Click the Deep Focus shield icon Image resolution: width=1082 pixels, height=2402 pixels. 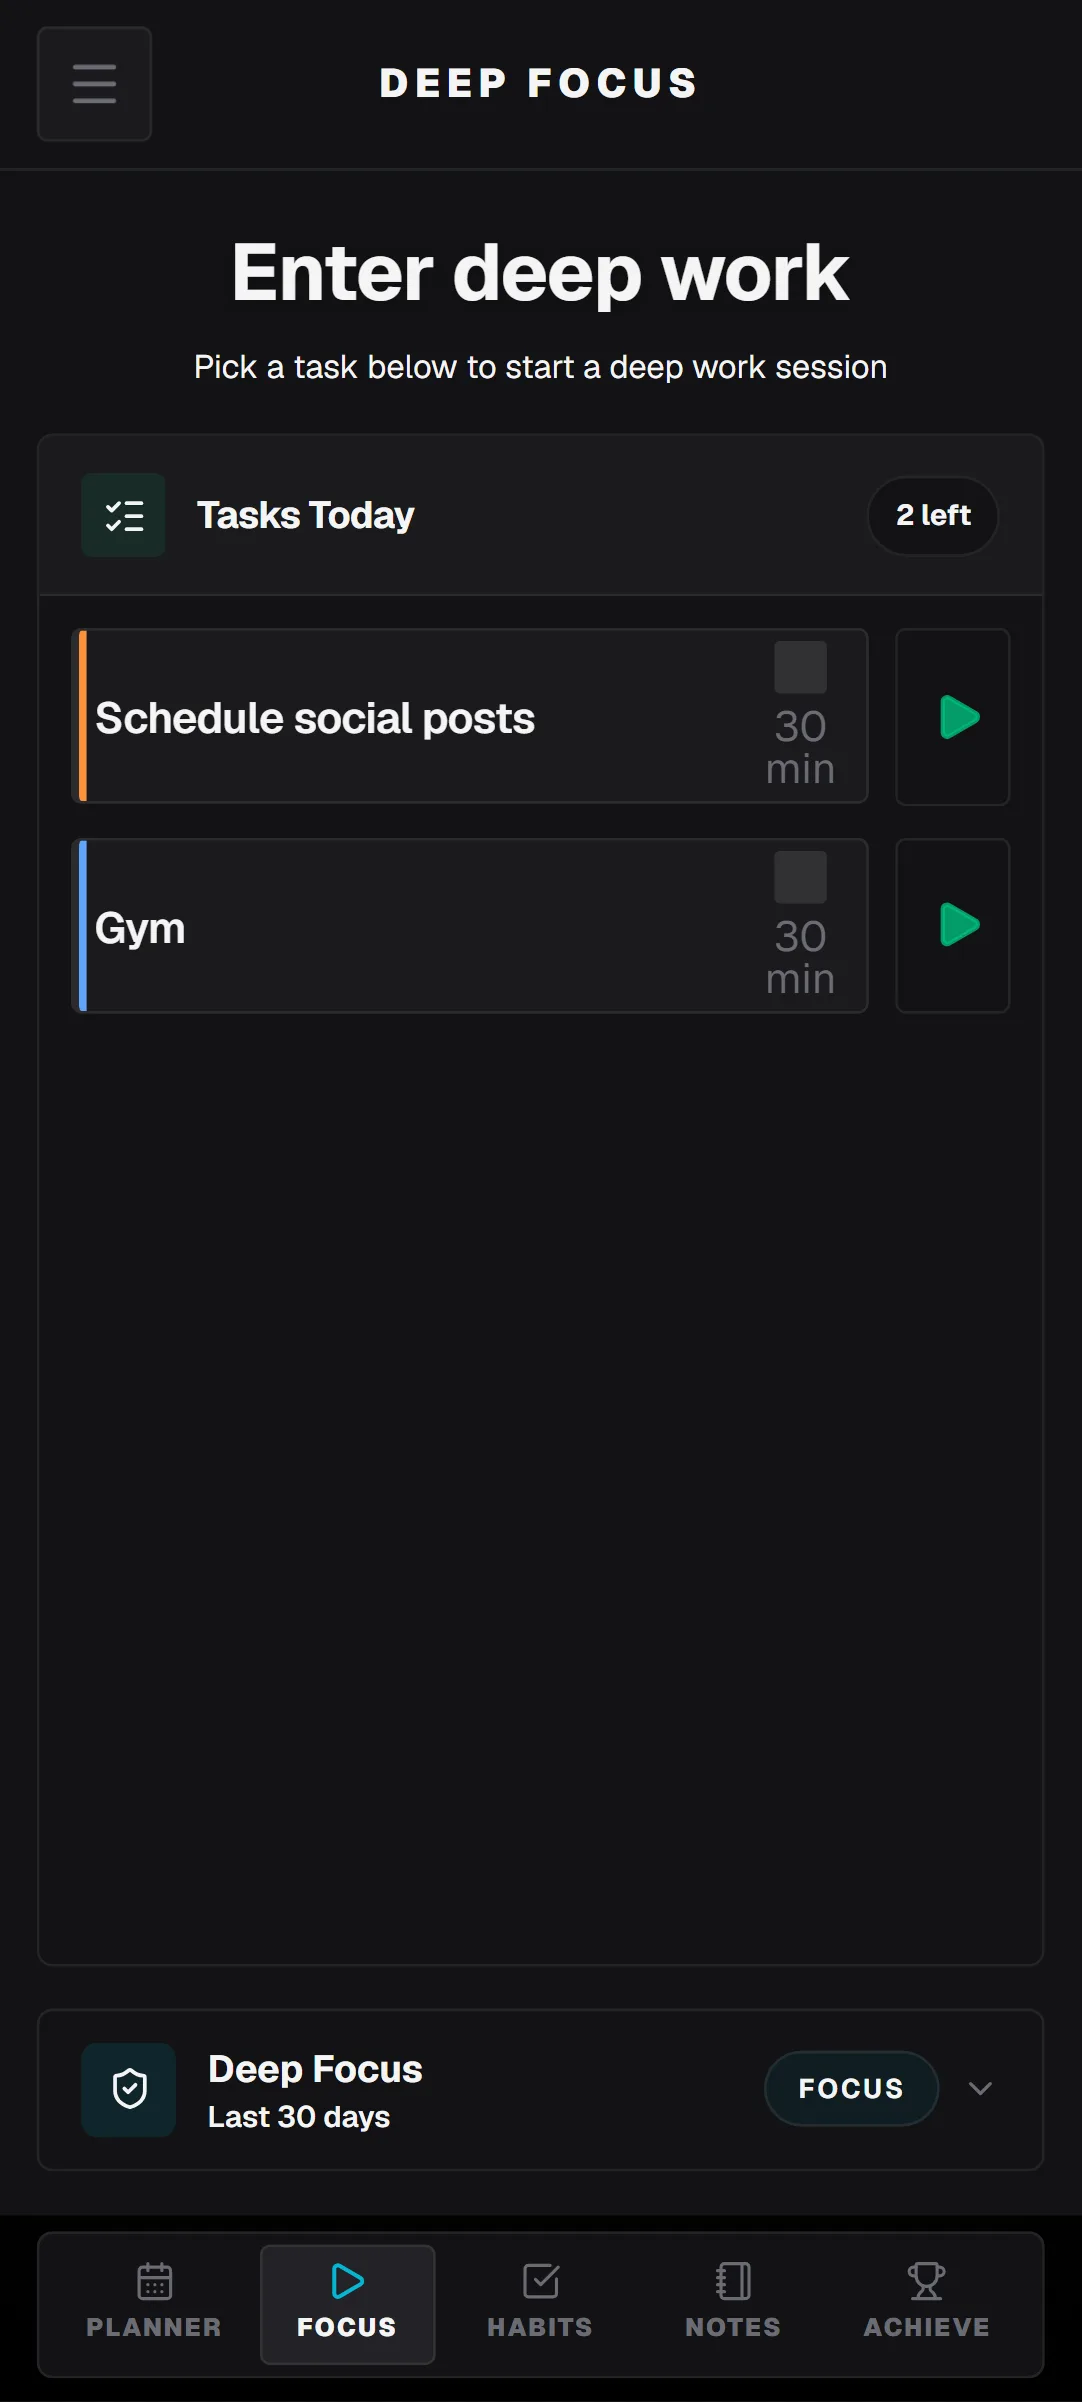(x=129, y=2089)
